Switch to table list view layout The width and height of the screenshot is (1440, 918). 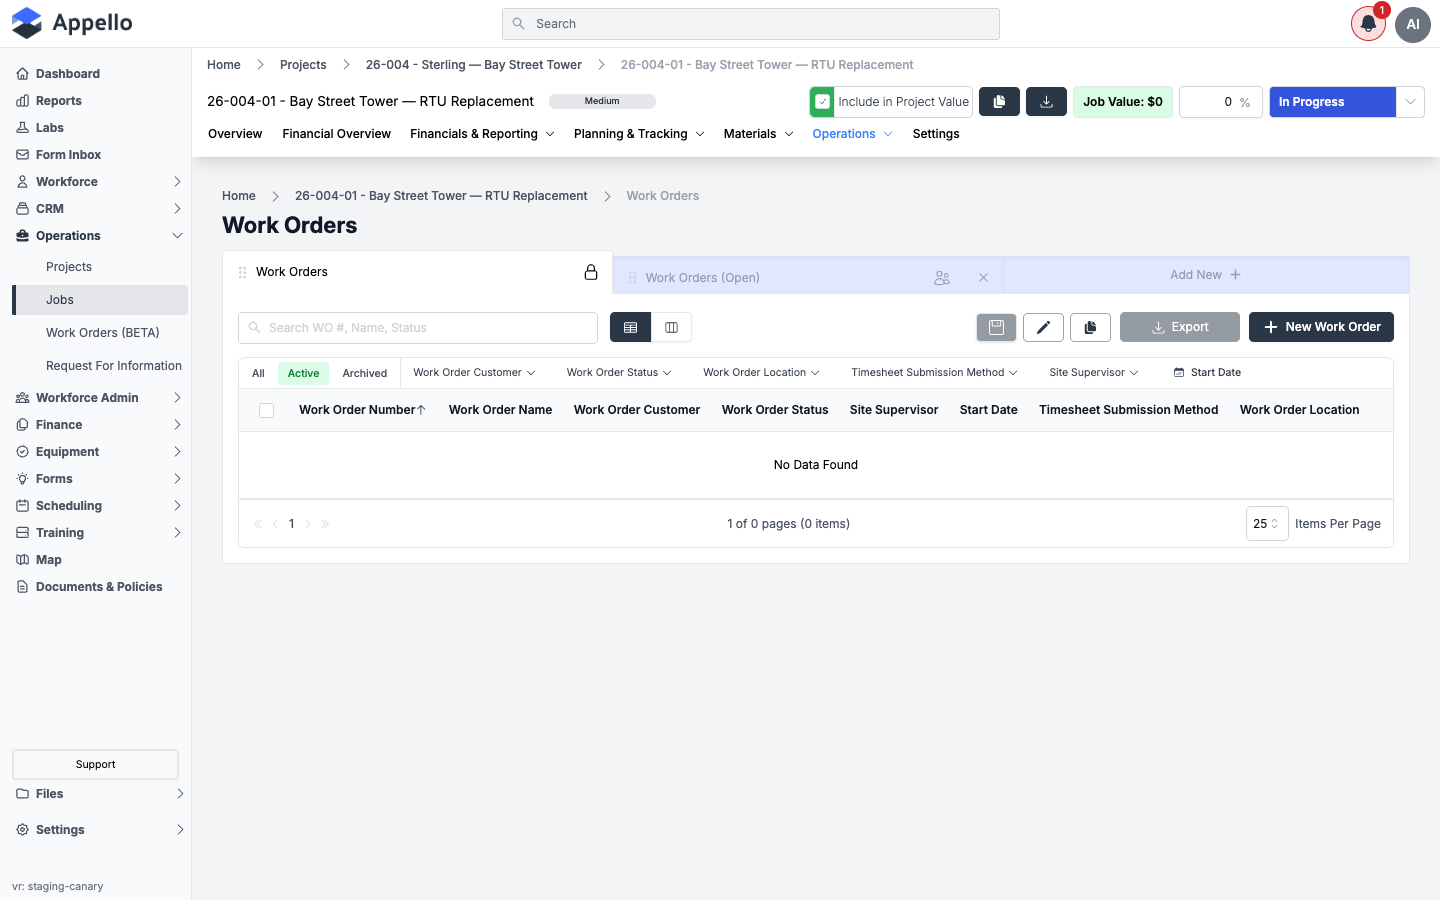630,327
